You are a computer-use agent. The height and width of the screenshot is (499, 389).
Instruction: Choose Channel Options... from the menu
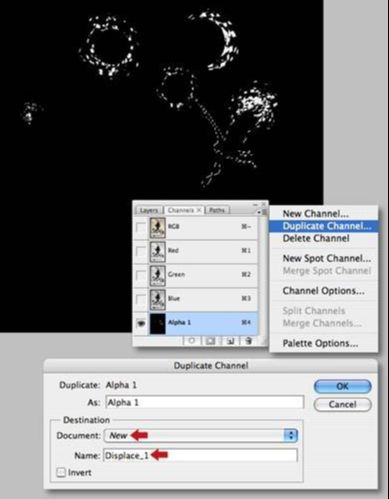click(x=323, y=291)
